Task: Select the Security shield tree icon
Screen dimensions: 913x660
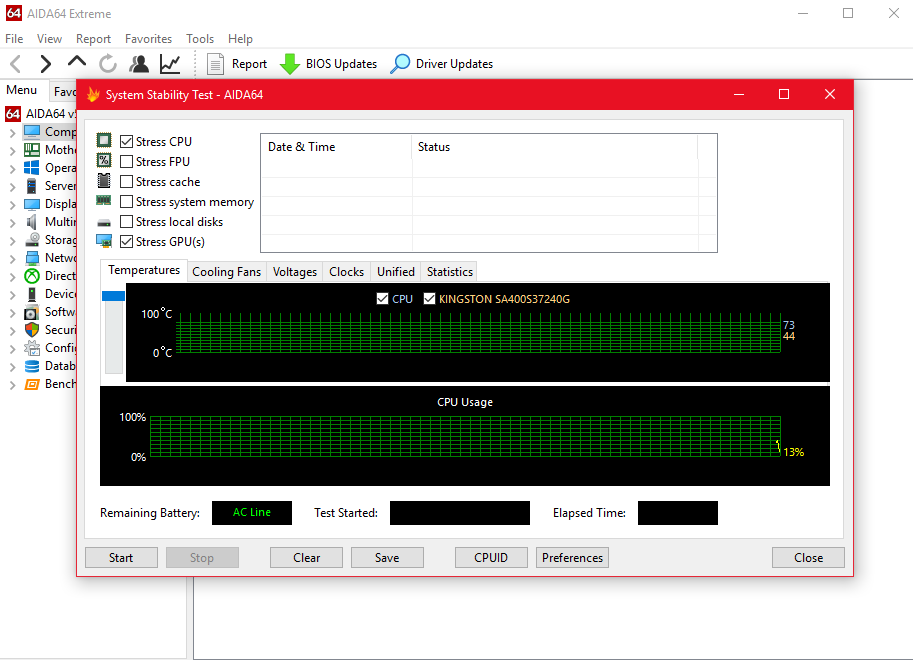Action: pyautogui.click(x=32, y=330)
